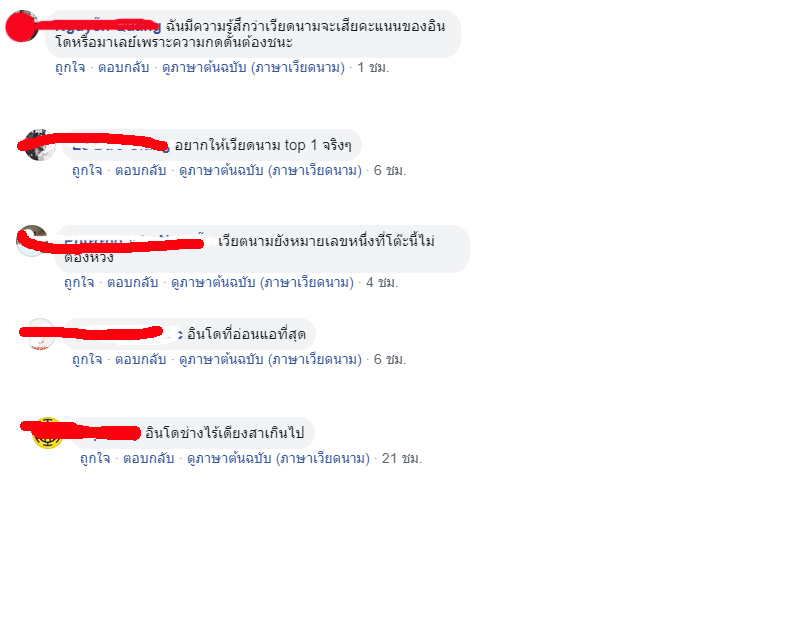Click ถูกใจ on the 21 ชม. comment
Image resolution: width=809 pixels, height=643 pixels.
(x=95, y=458)
